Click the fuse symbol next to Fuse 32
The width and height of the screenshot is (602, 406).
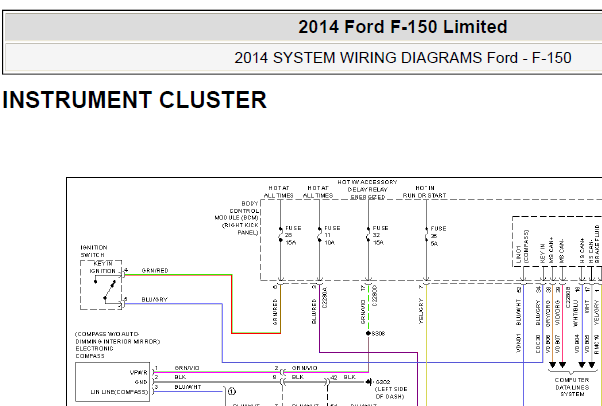368,235
